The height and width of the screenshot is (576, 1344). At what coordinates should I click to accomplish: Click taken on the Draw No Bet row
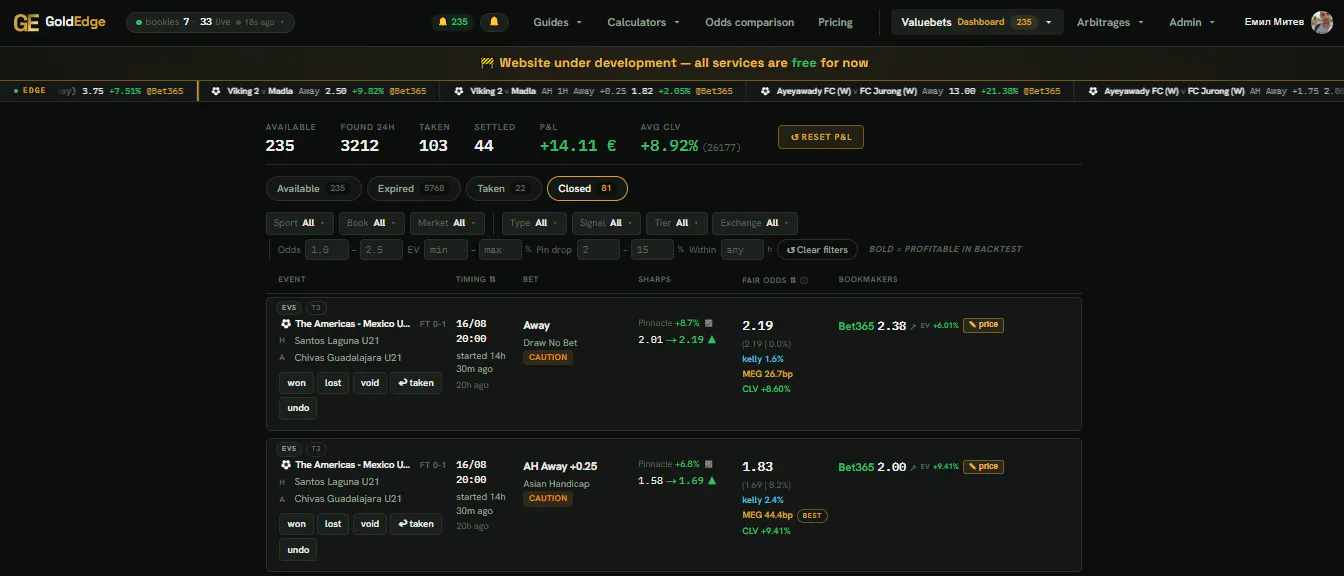click(x=416, y=382)
